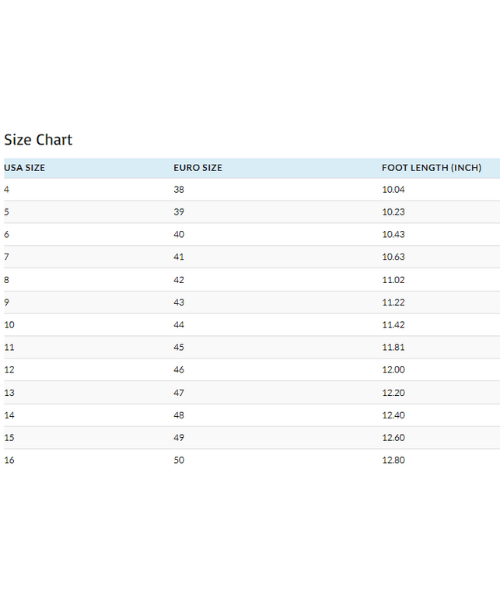This screenshot has width=500, height=600.
Task: Click Euro size 38 cell
Action: (x=179, y=189)
